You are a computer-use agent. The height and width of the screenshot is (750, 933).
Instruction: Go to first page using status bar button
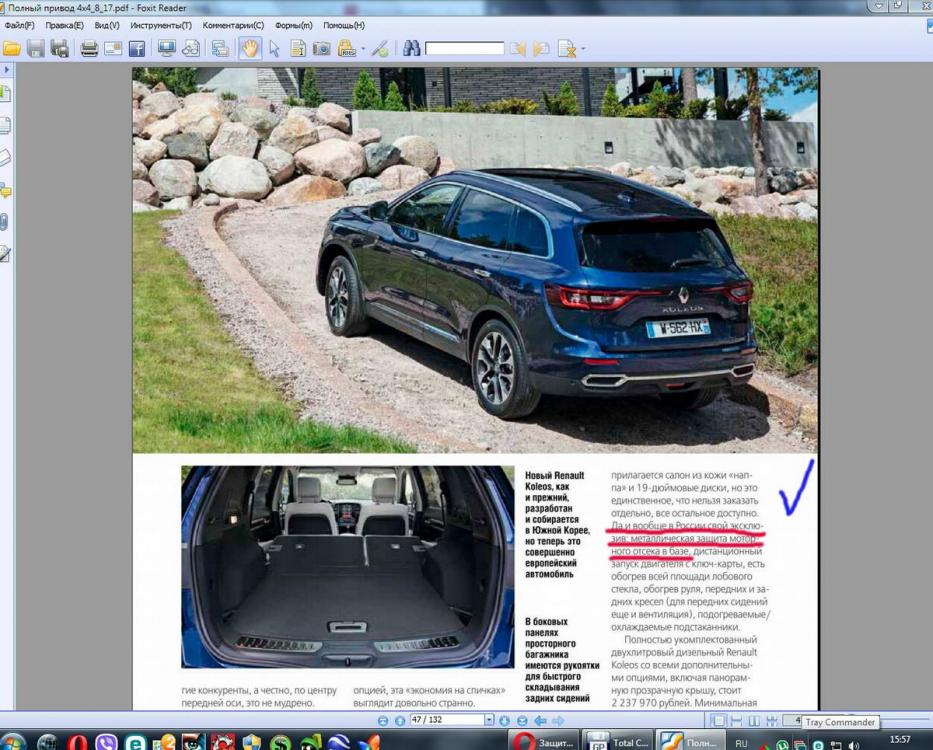pos(383,721)
